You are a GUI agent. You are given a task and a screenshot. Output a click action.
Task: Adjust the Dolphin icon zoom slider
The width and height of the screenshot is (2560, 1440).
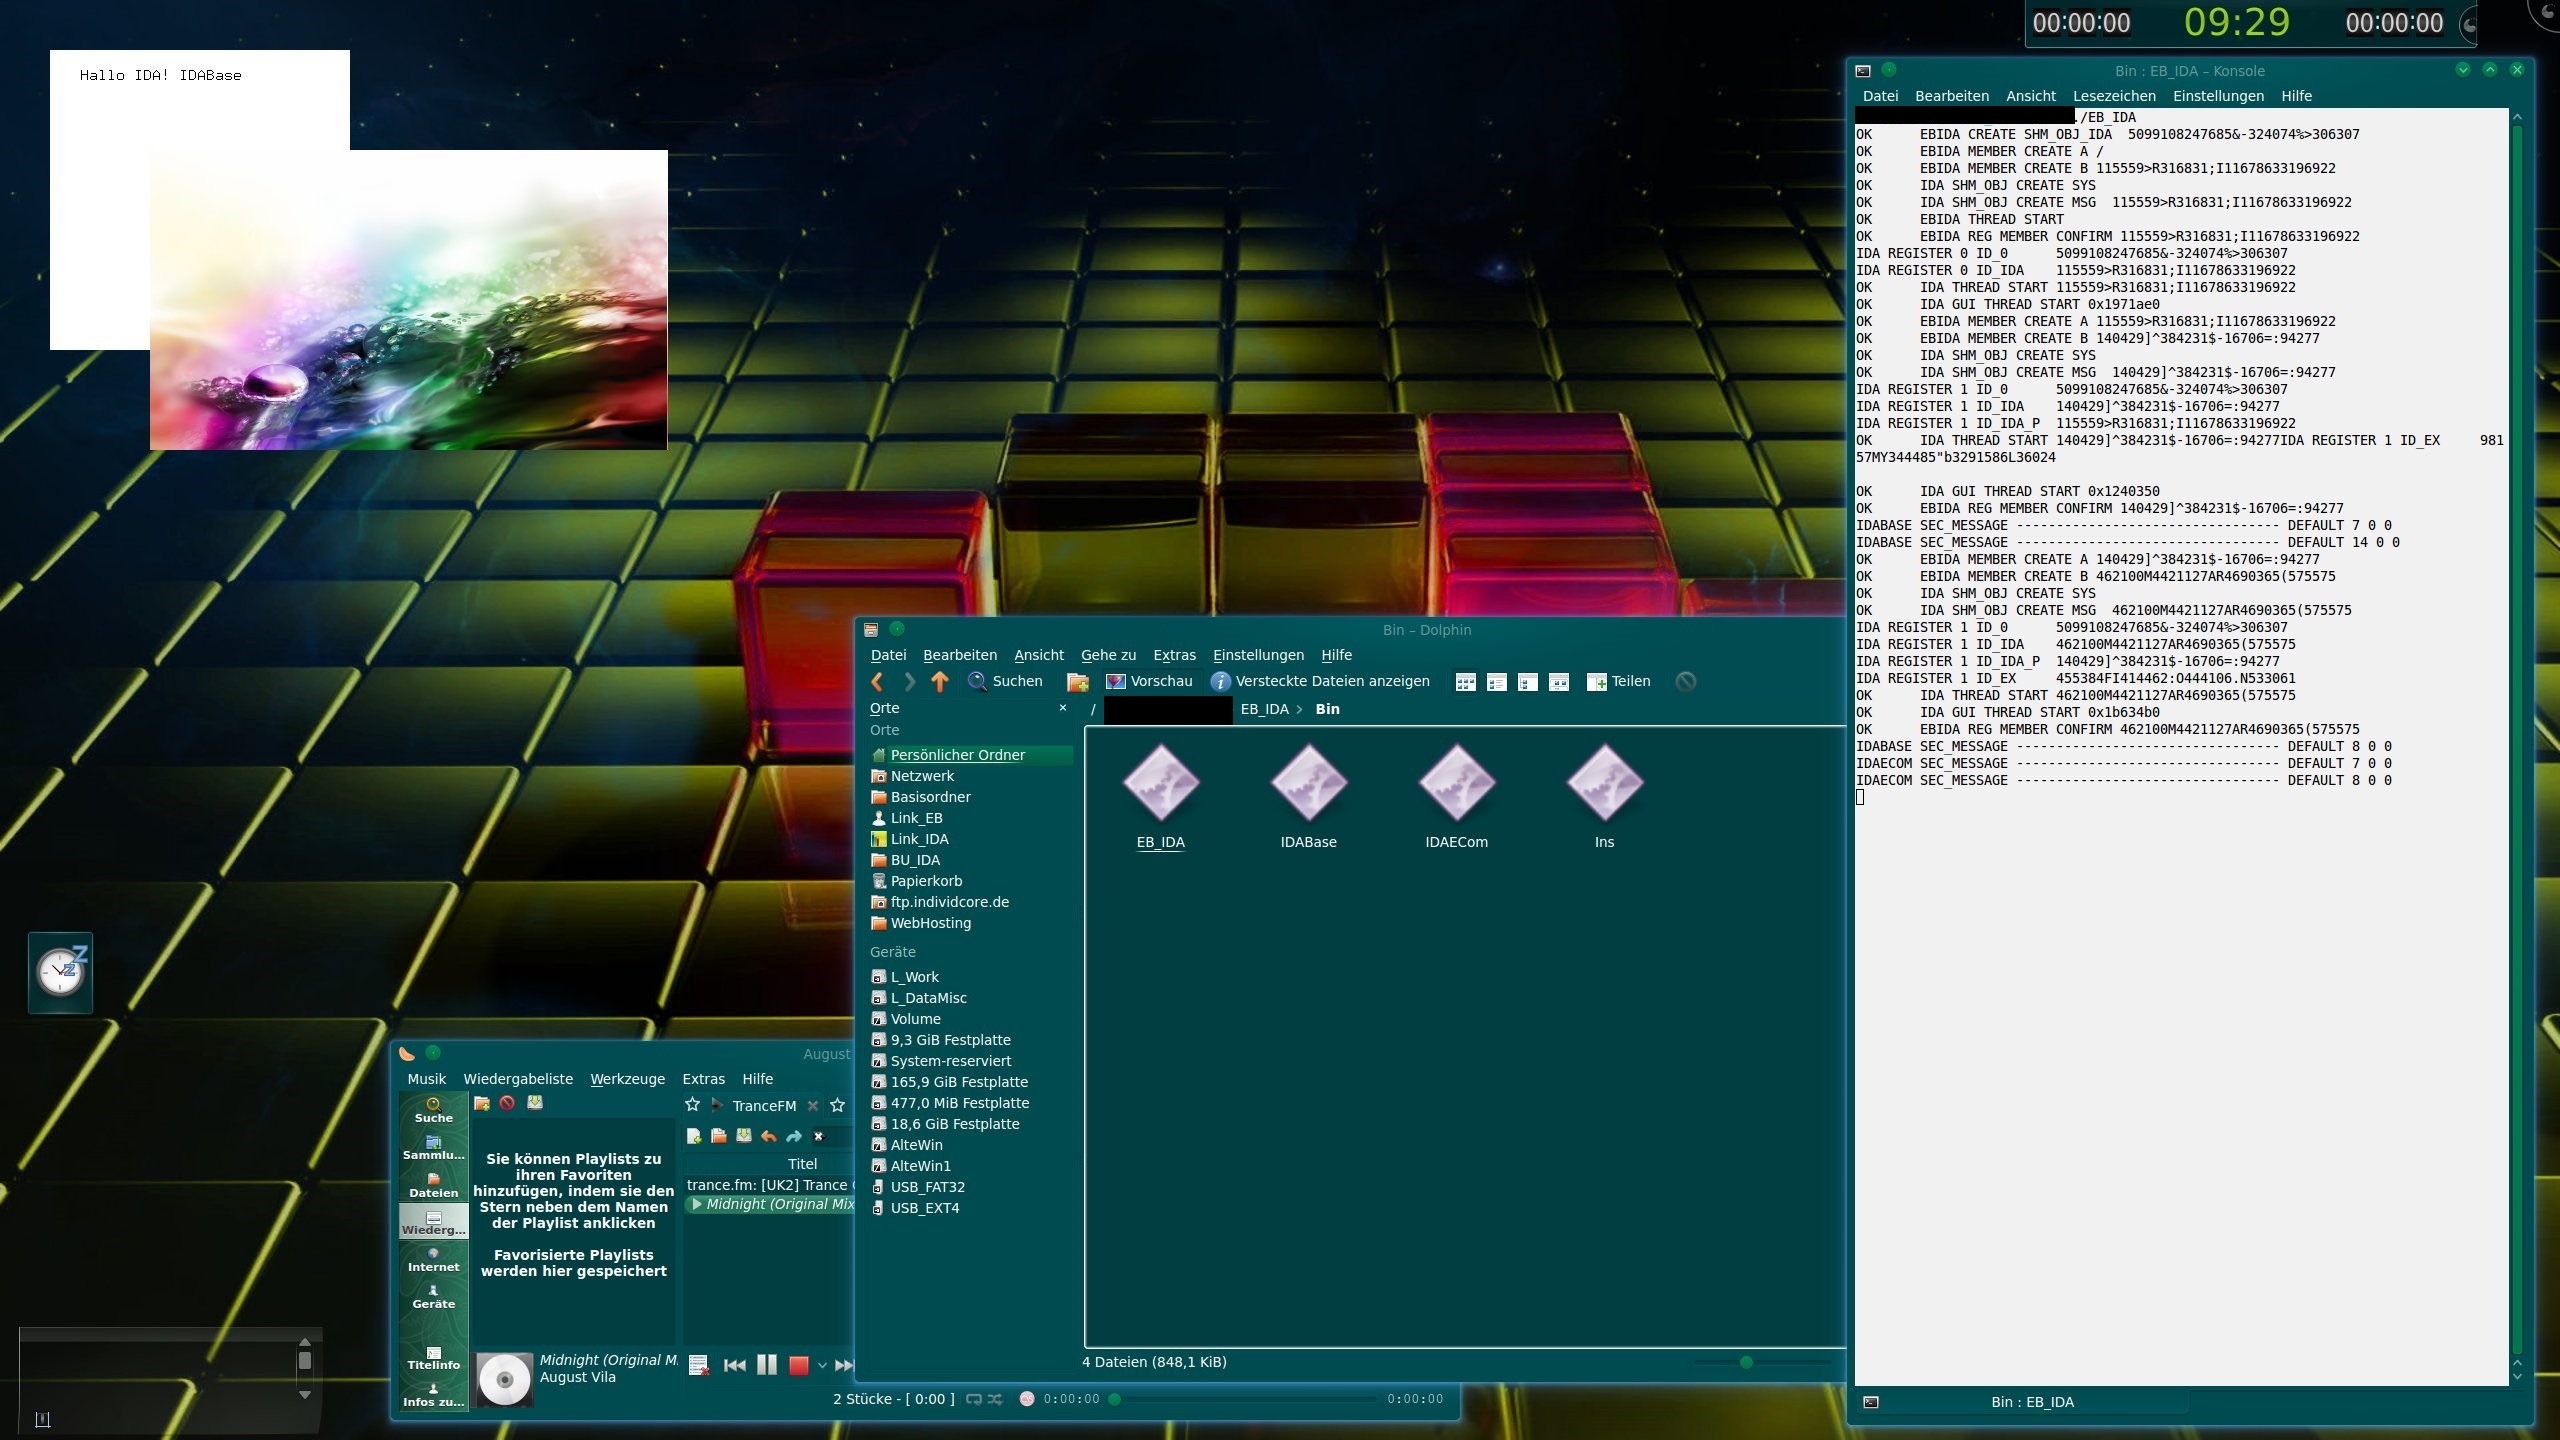click(1746, 1362)
